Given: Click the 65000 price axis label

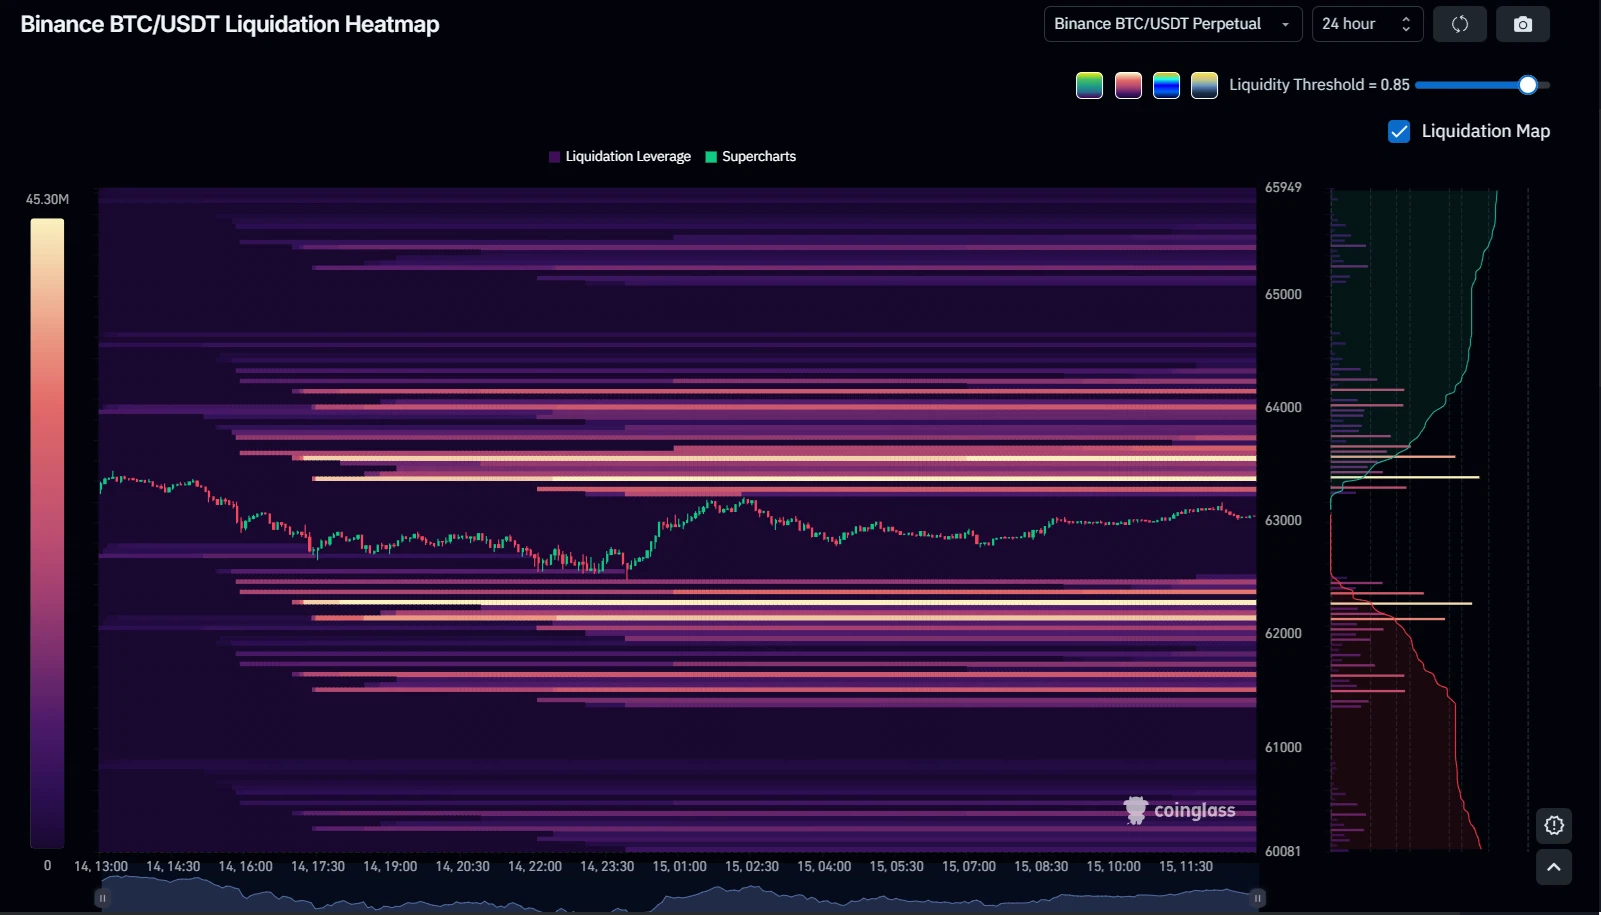Looking at the screenshot, I should (1283, 295).
